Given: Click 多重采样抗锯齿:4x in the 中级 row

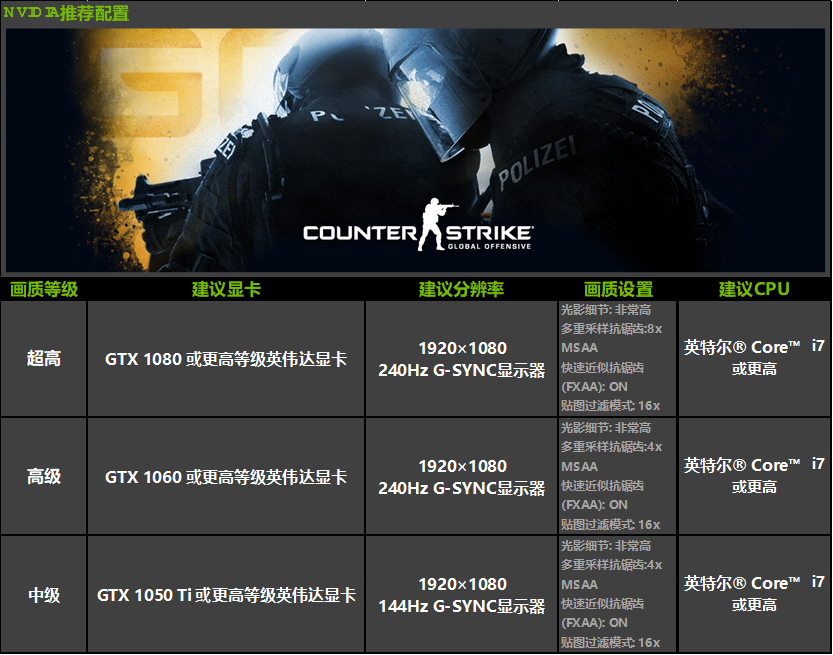Looking at the screenshot, I should [611, 565].
